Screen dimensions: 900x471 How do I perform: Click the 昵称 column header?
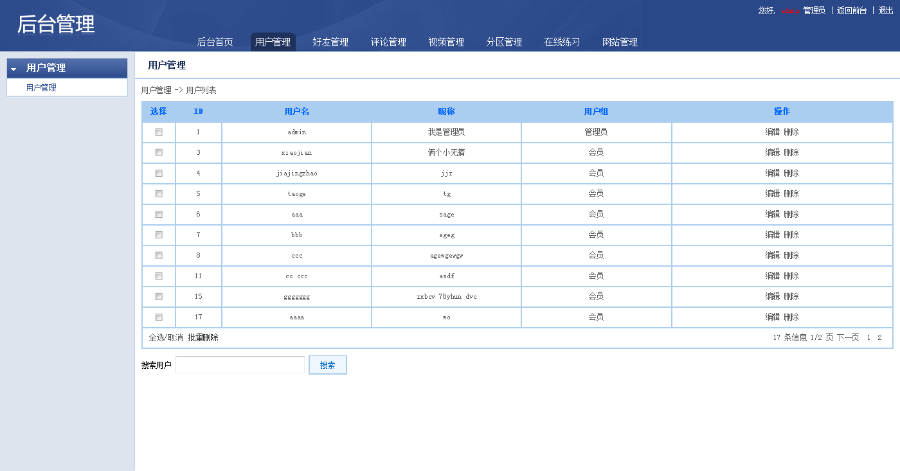[447, 112]
